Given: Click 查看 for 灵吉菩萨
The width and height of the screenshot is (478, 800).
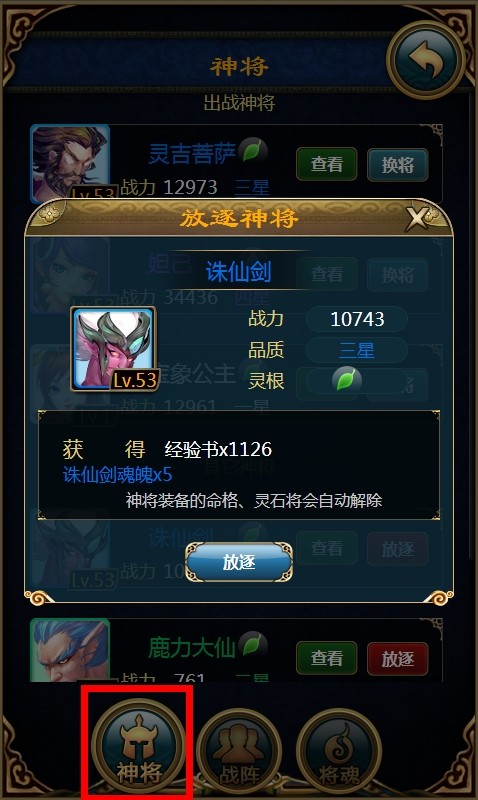Looking at the screenshot, I should click(x=326, y=164).
